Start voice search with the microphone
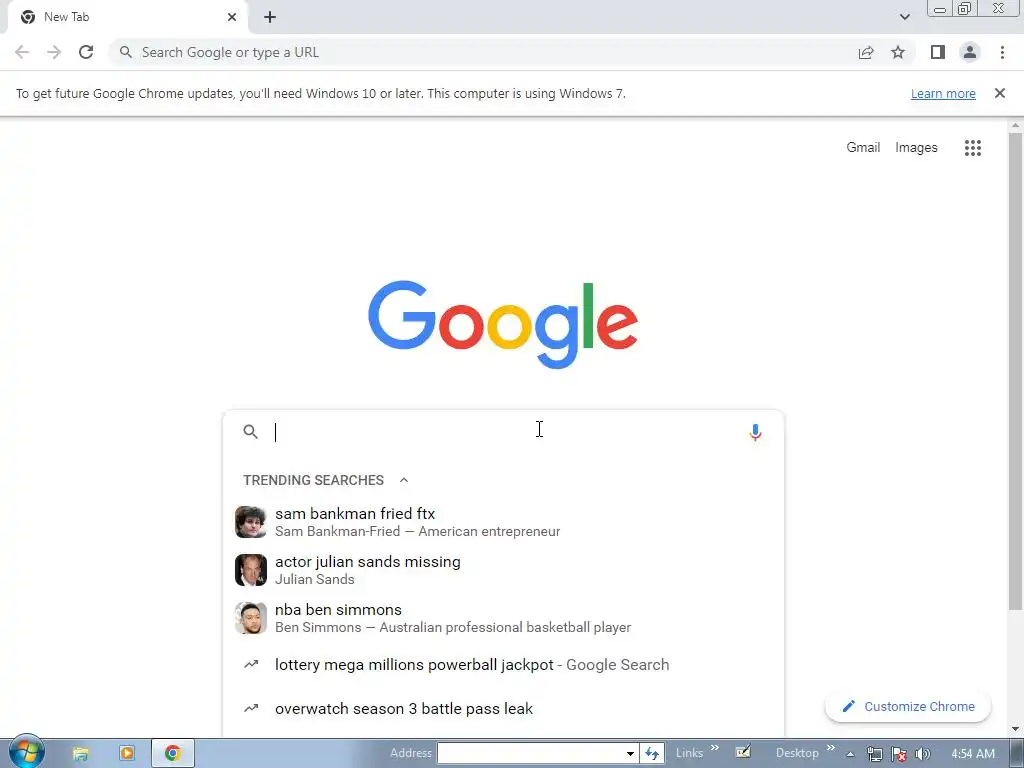The width and height of the screenshot is (1024, 768). tap(755, 432)
